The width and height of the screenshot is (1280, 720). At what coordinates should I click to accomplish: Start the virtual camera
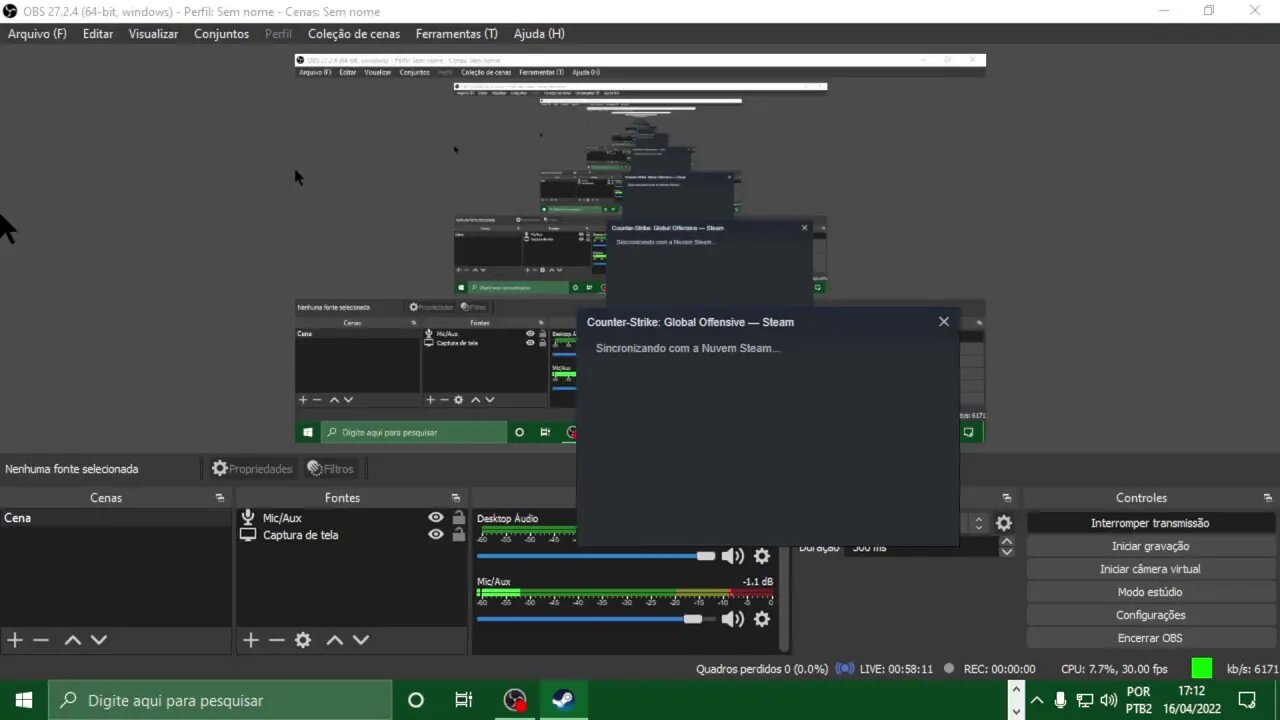[1150, 569]
